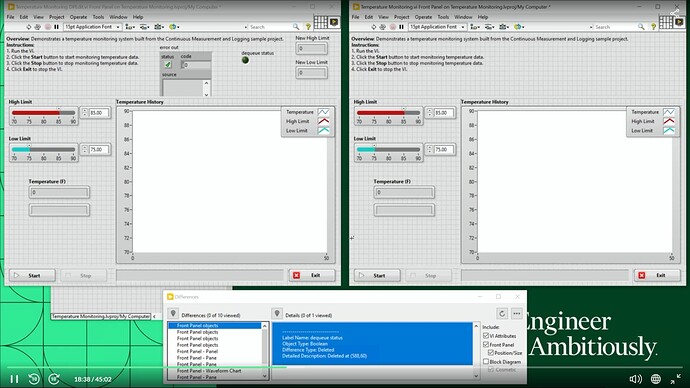This screenshot has width=690, height=388.
Task: Click the Exit button in left window
Action: 312,275
